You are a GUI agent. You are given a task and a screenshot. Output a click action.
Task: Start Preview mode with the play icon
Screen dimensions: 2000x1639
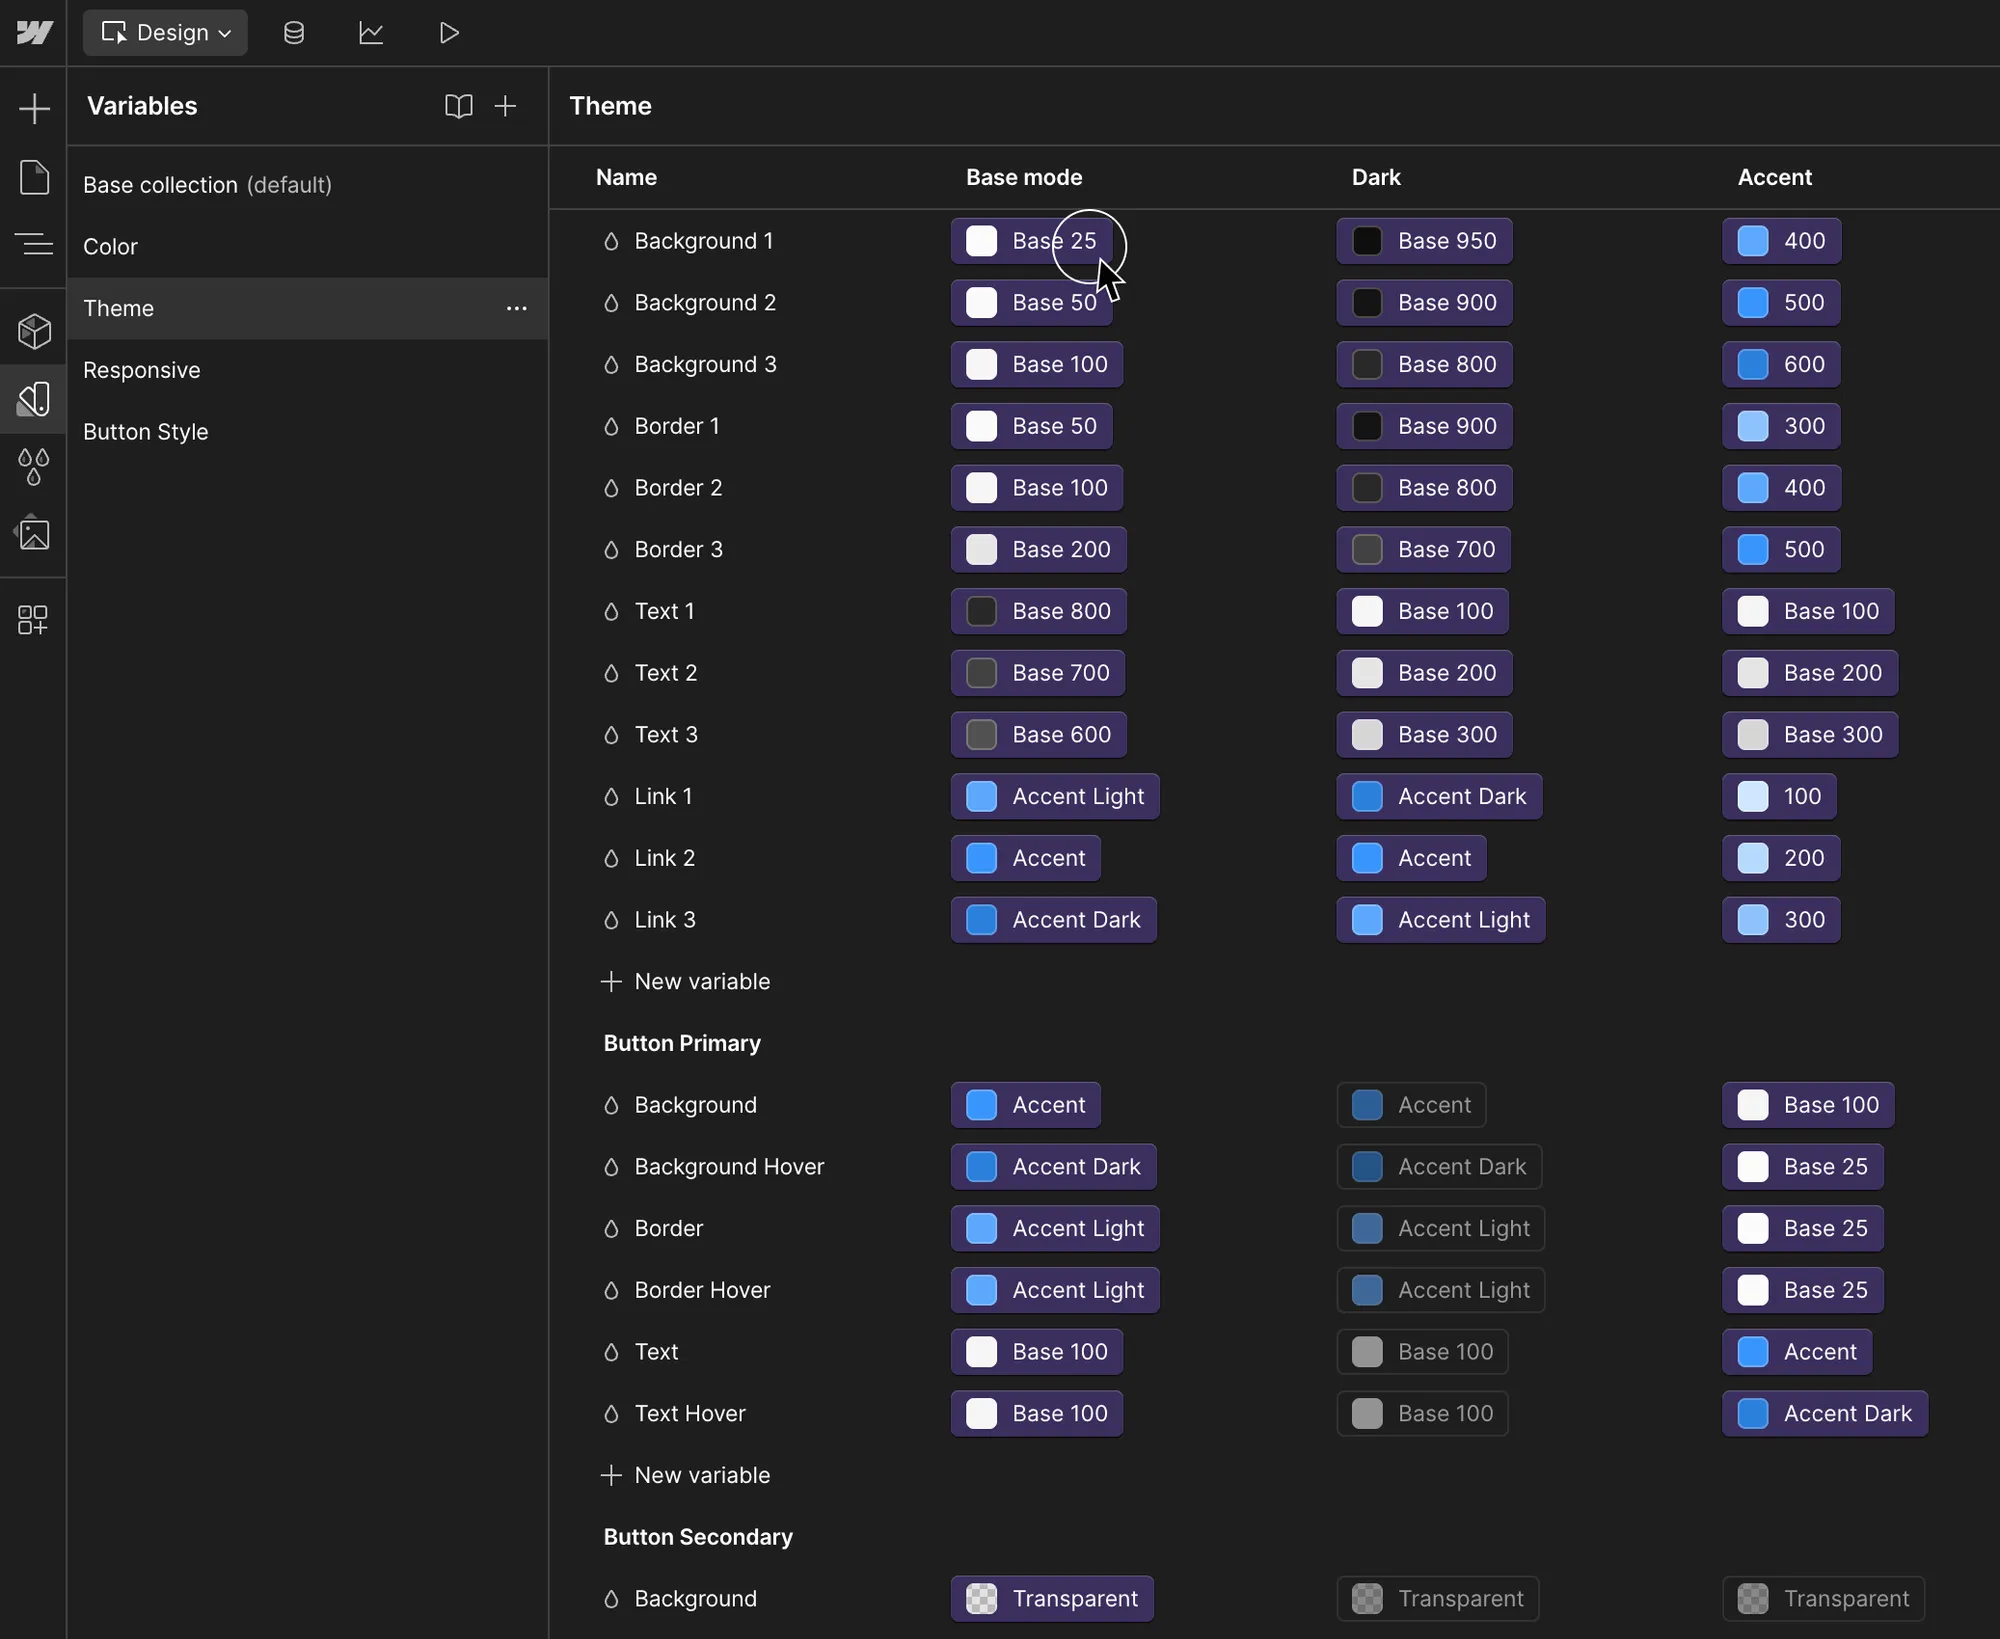point(449,32)
